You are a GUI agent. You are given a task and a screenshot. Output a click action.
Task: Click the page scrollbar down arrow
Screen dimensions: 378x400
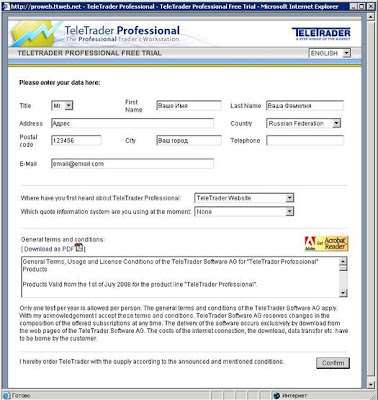(371, 385)
